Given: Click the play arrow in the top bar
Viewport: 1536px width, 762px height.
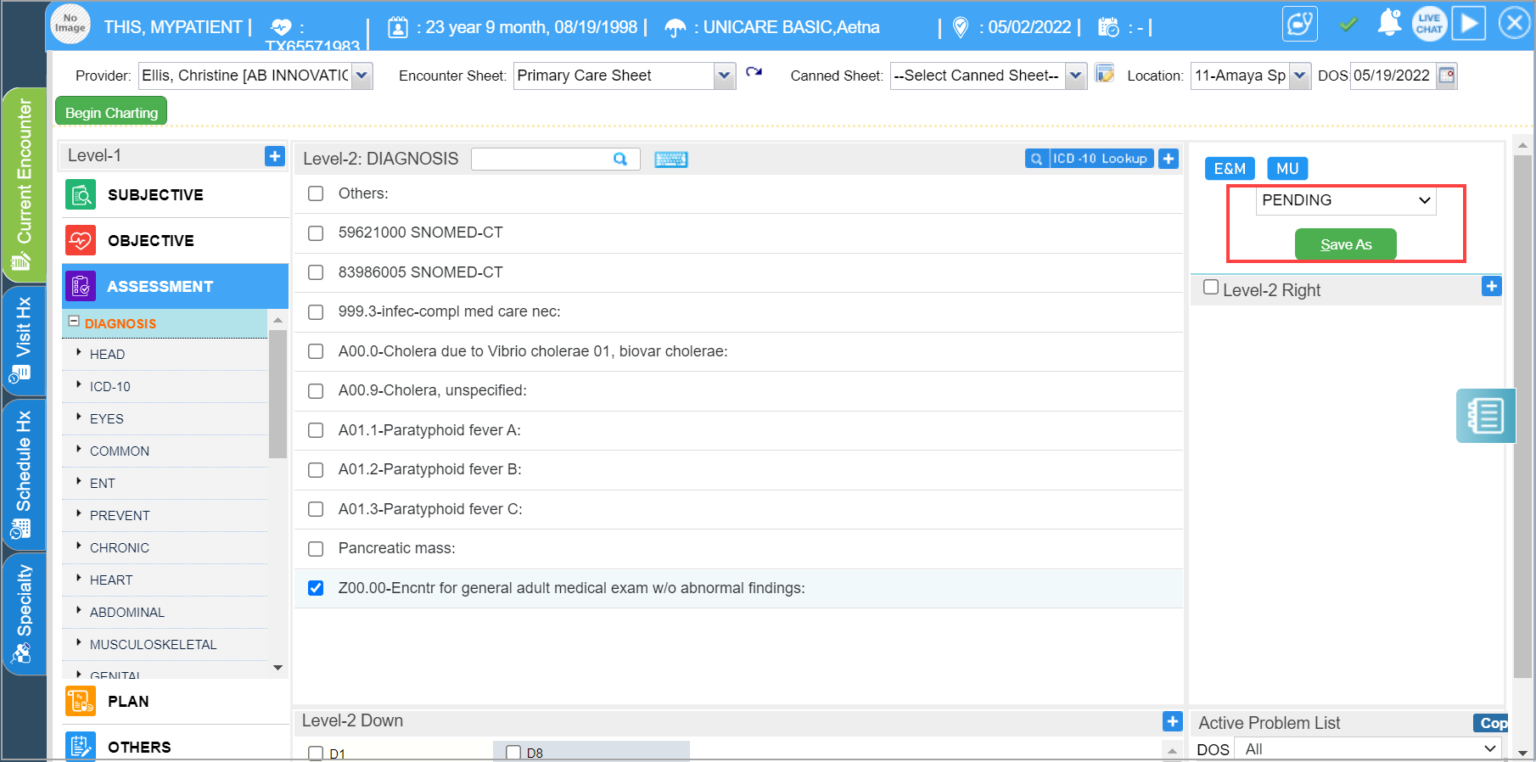Looking at the screenshot, I should click(1468, 23).
